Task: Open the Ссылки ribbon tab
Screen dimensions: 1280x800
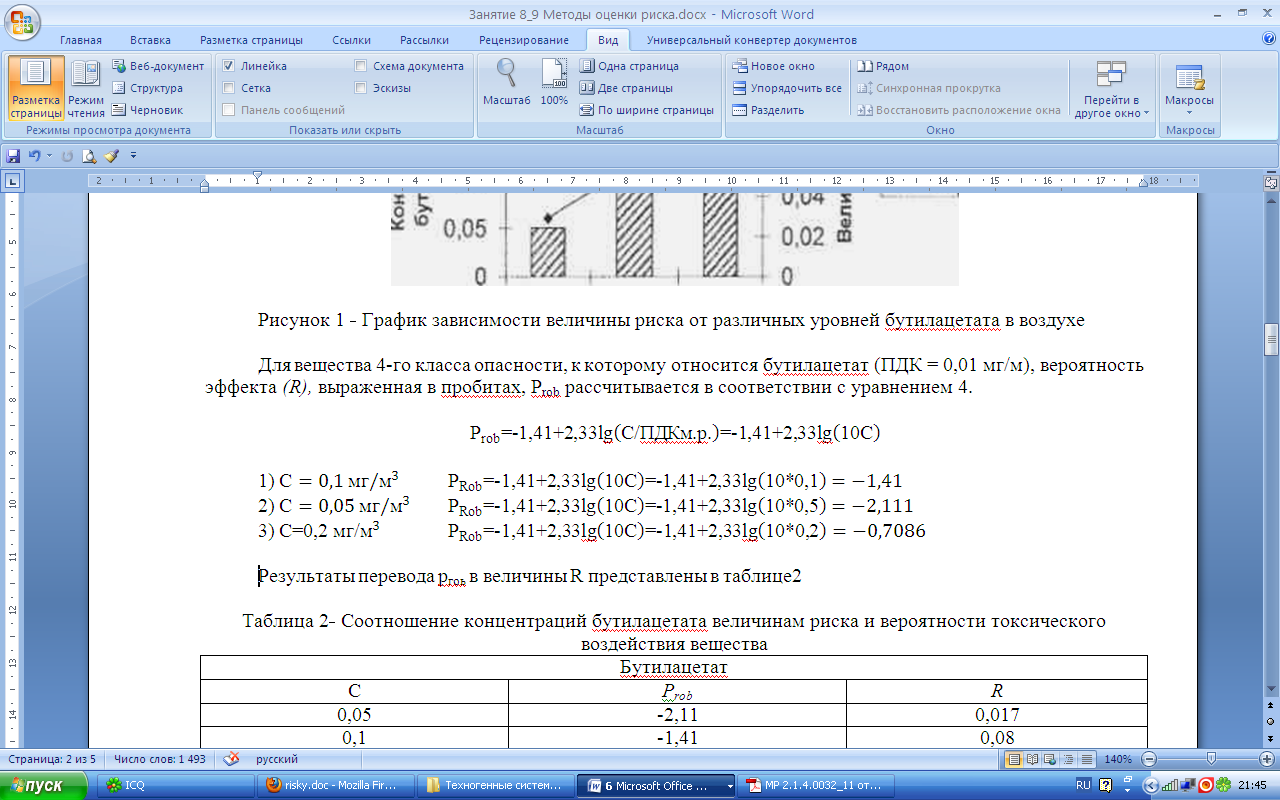Action: click(x=351, y=40)
